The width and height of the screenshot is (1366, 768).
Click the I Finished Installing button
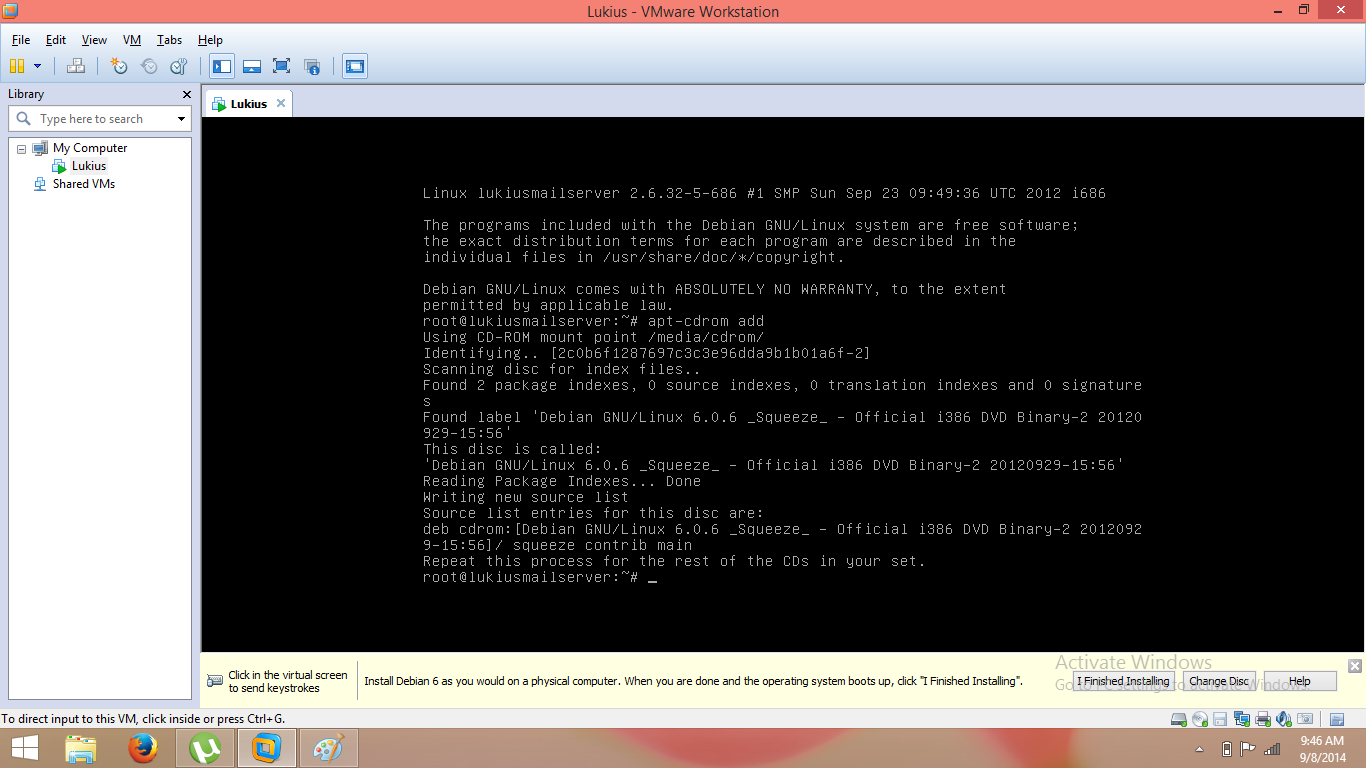(x=1123, y=681)
